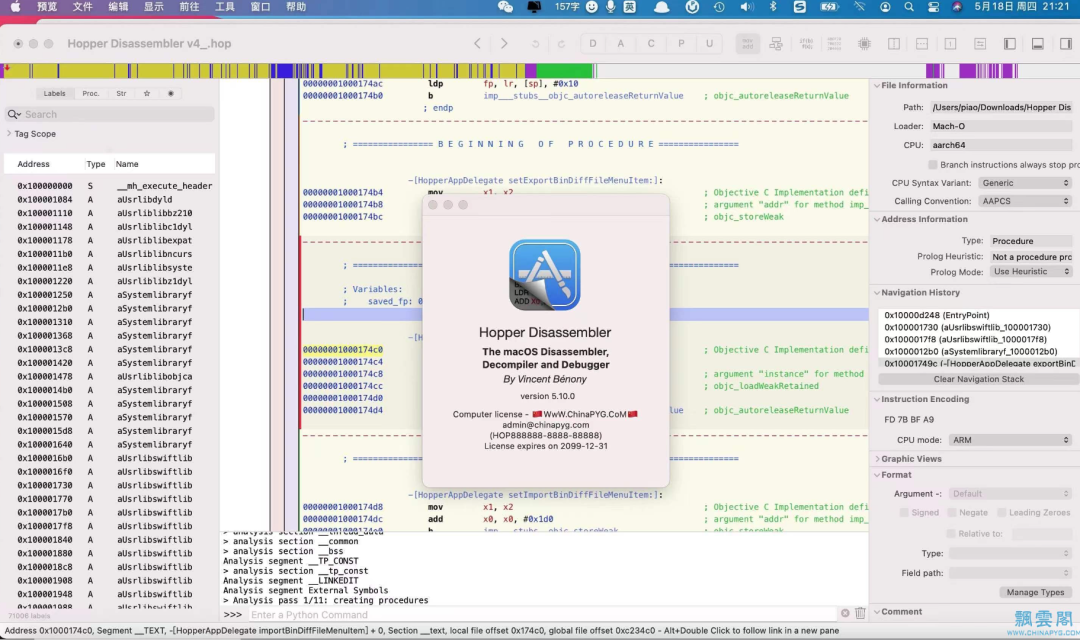
Task: Click the sliders settings toolbar icon
Action: coord(980,43)
